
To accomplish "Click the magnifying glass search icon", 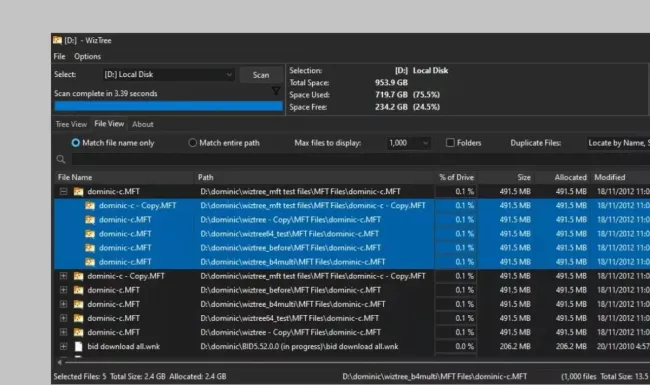I will tap(61, 159).
